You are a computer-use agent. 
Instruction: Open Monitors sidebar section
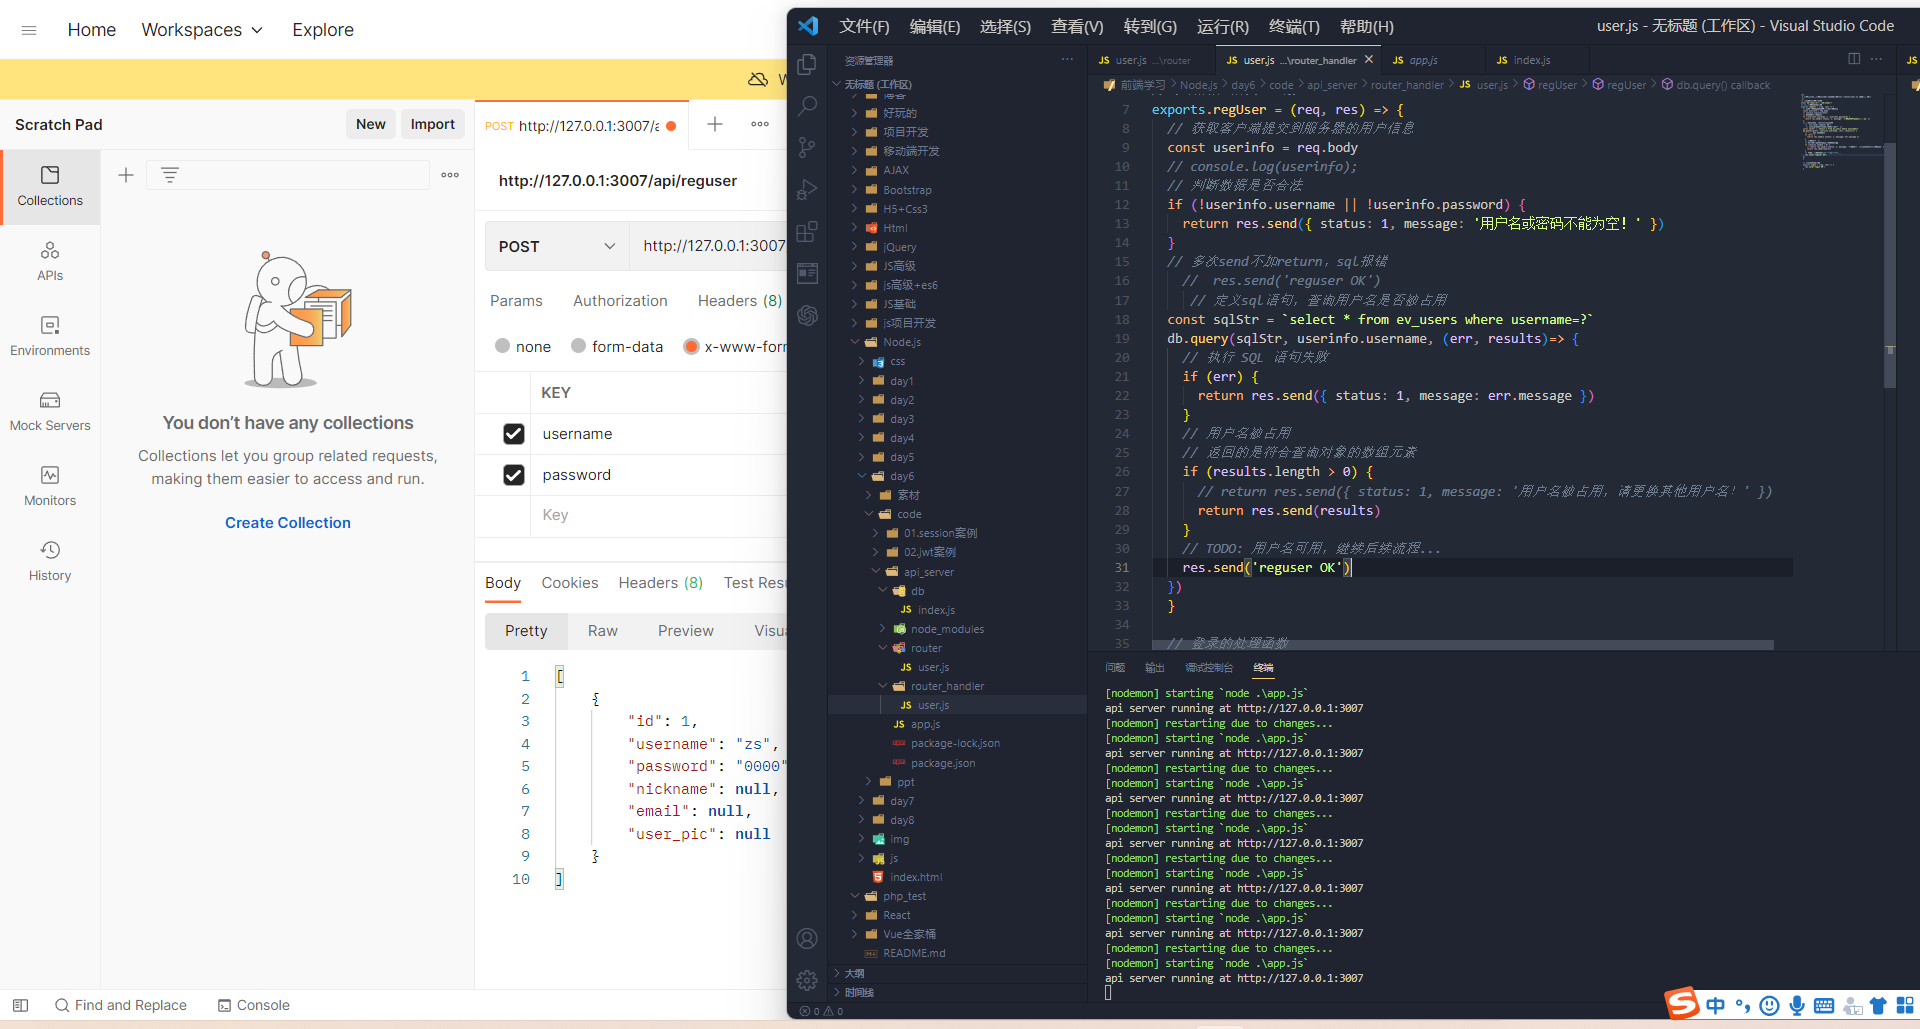point(50,487)
